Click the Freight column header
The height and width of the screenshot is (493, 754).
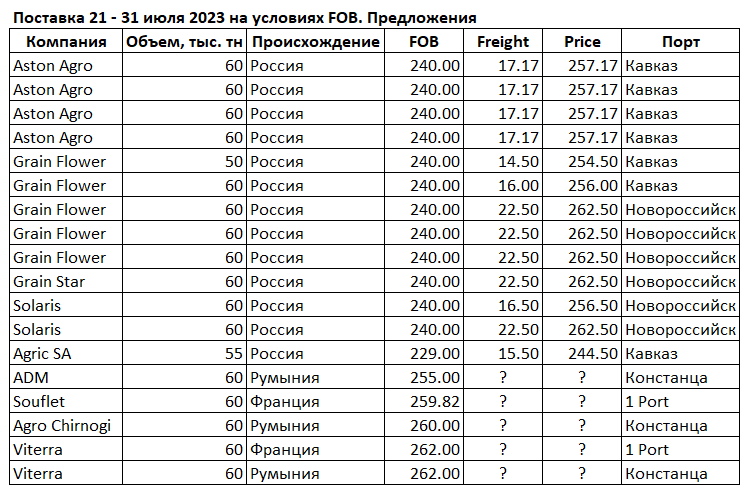[503, 42]
